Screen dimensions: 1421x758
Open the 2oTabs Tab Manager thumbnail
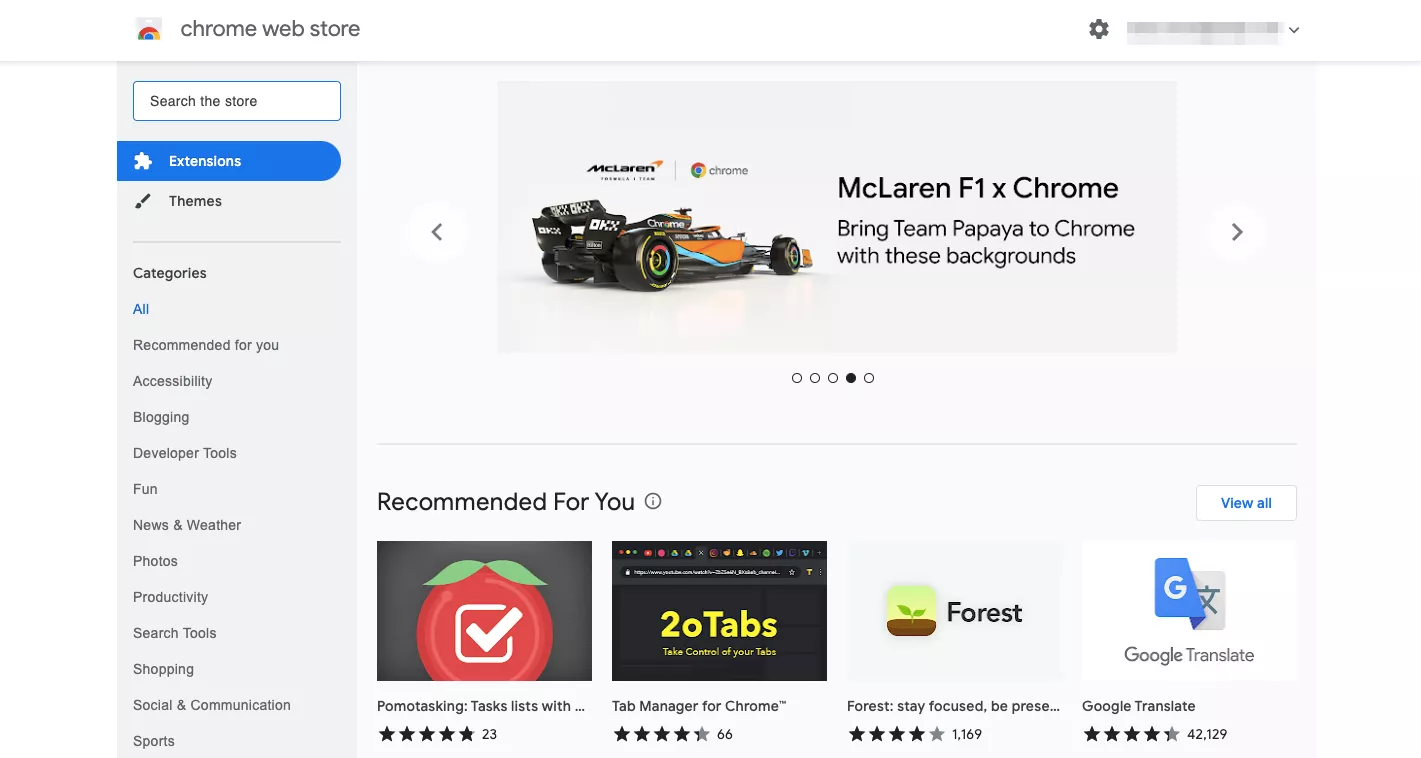(719, 611)
